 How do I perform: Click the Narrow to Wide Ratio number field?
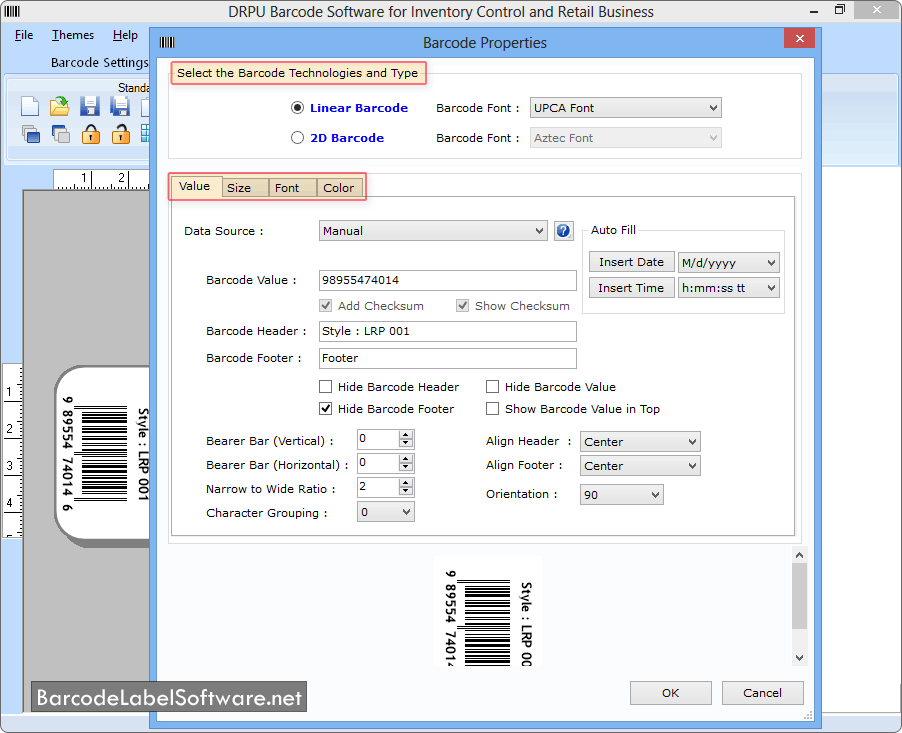[x=378, y=487]
